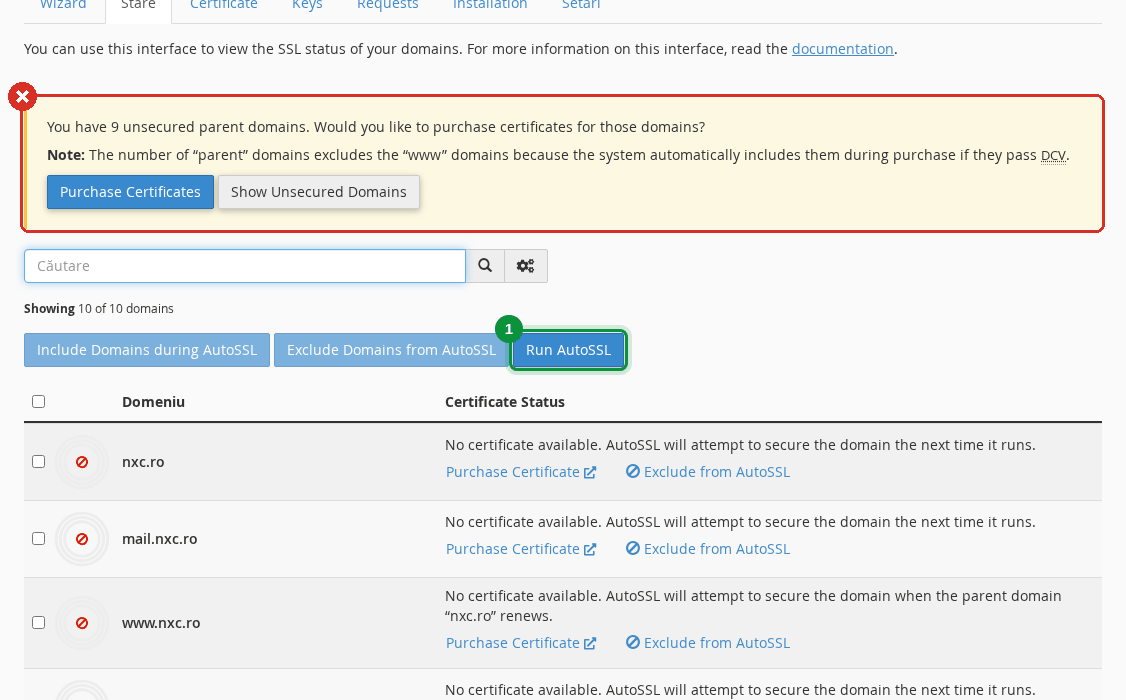This screenshot has height=700, width=1126.
Task: Open the Requests tab
Action: [x=388, y=6]
